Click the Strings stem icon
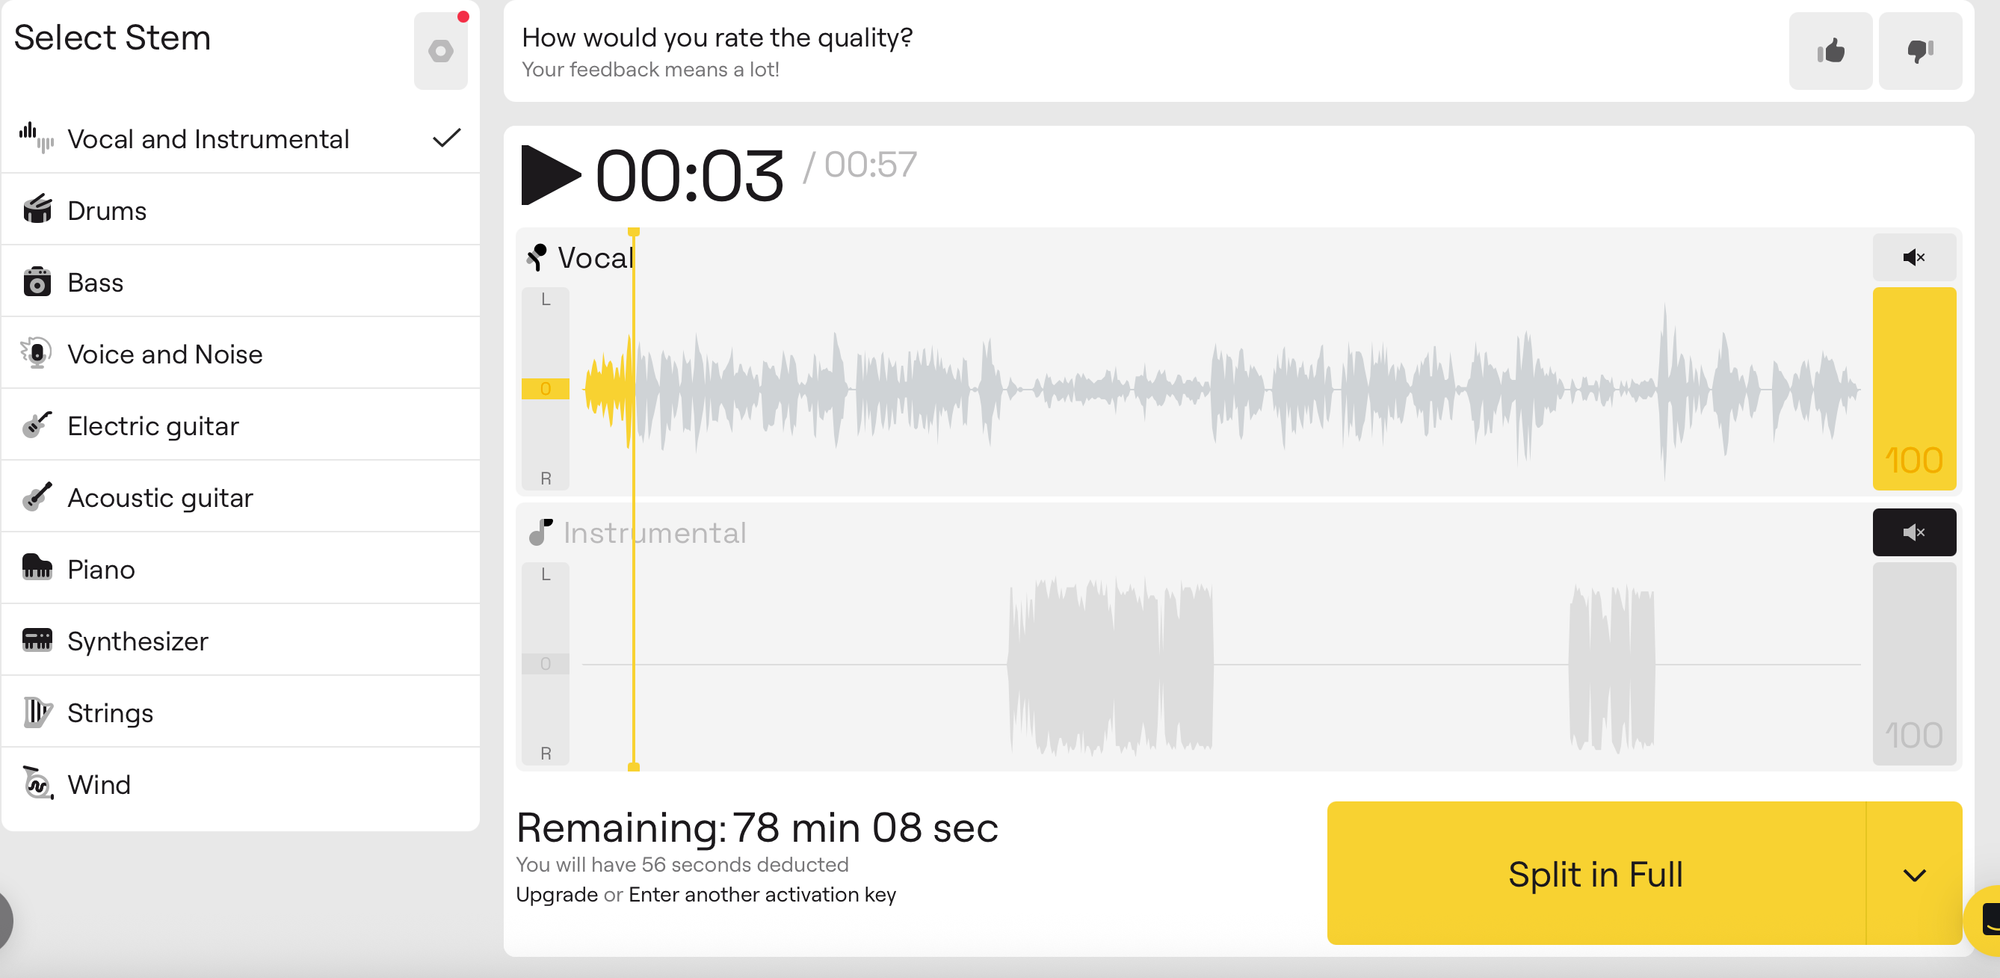This screenshot has height=978, width=2000. coord(38,712)
